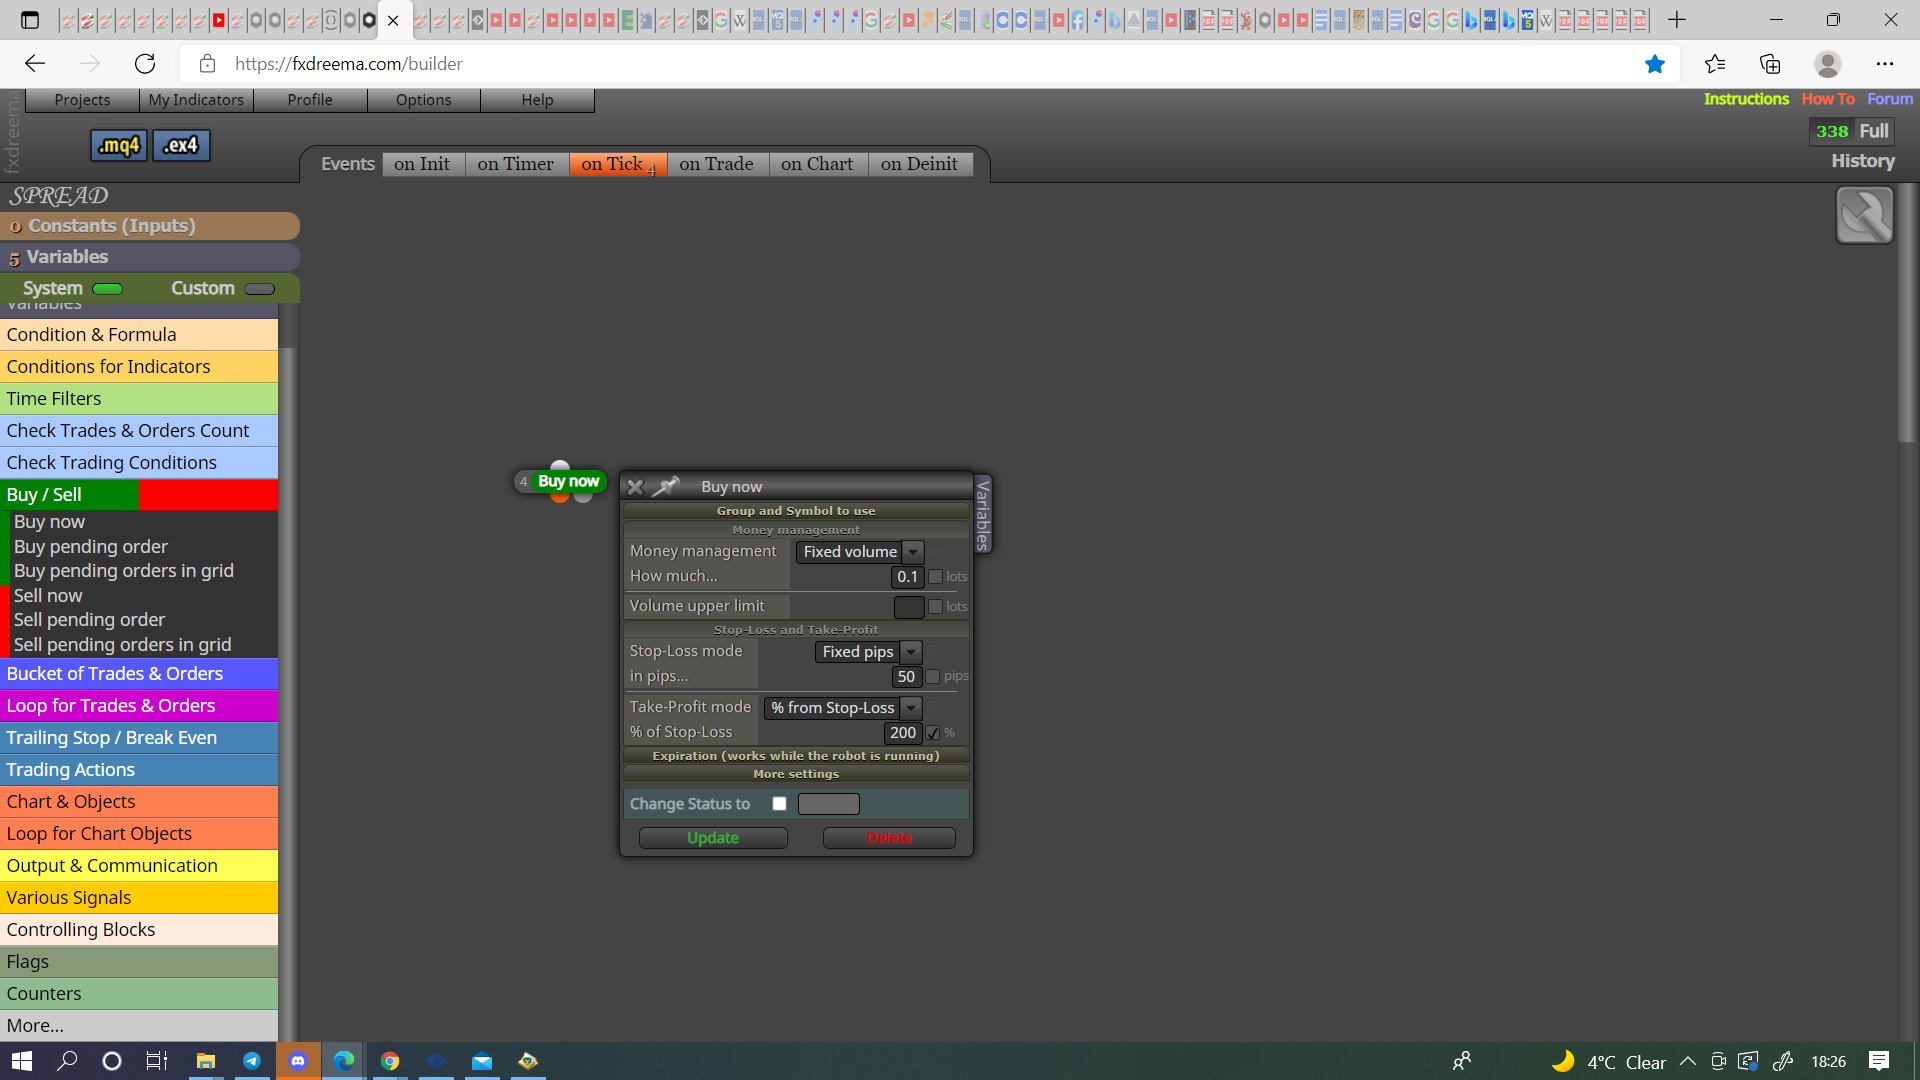The width and height of the screenshot is (1920, 1080).
Task: Untick the % of Stop-Loss checkbox
Action: [x=932, y=733]
